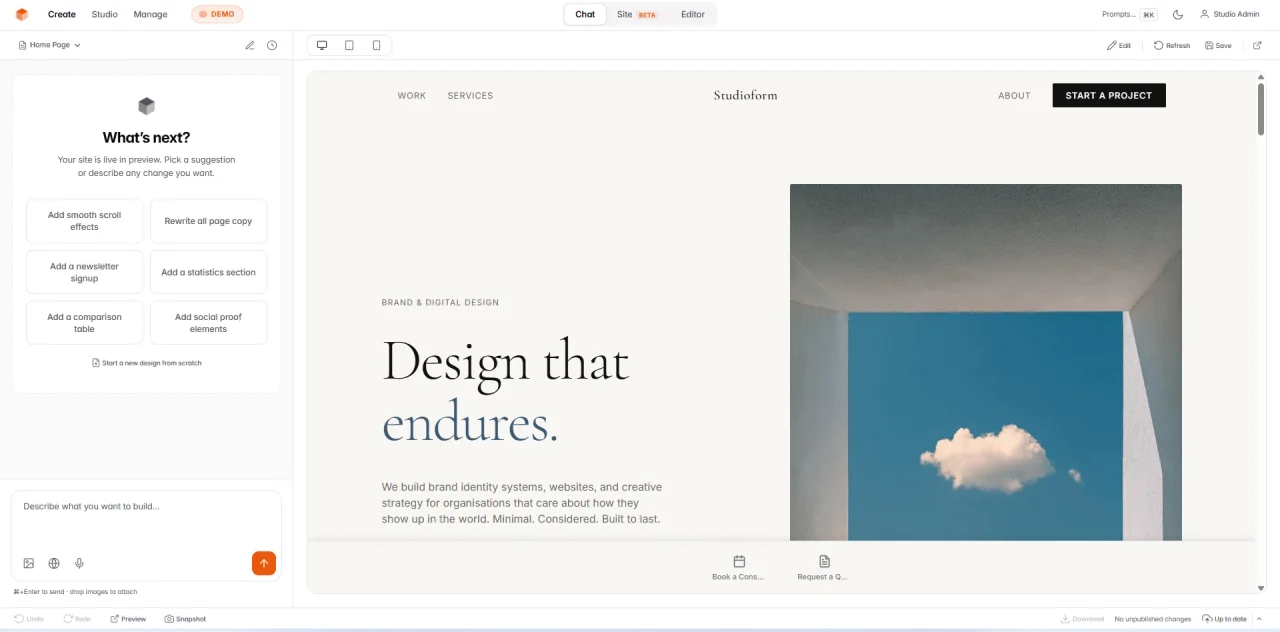1280x632 pixels.
Task: Click the gray cube icon above What's next
Action: [x=146, y=106]
